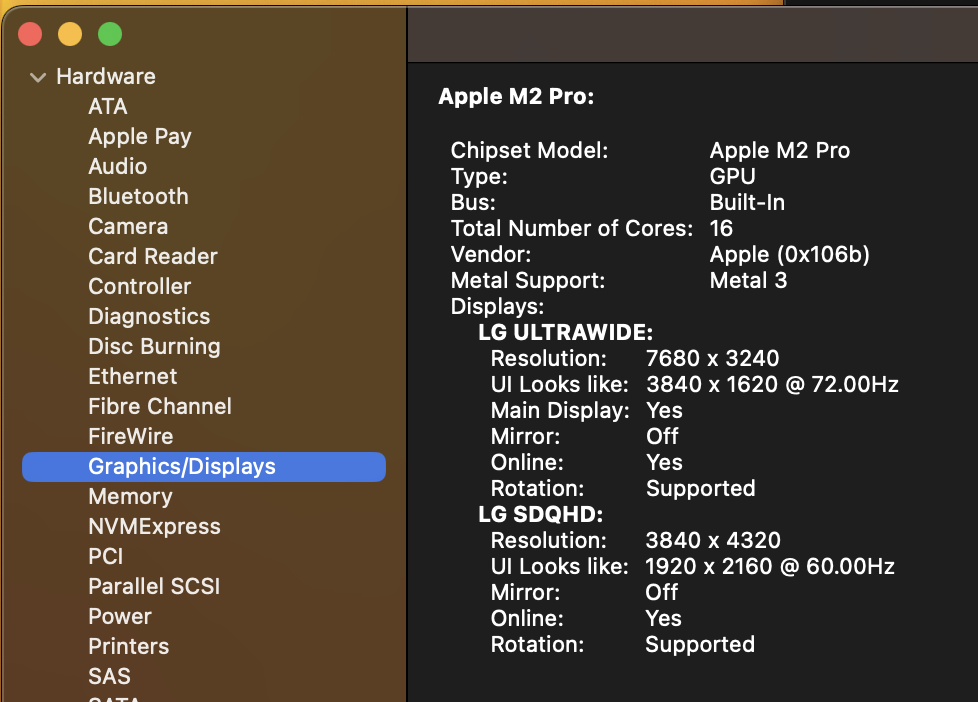
Task: Select Camera in the sidebar
Action: click(128, 226)
